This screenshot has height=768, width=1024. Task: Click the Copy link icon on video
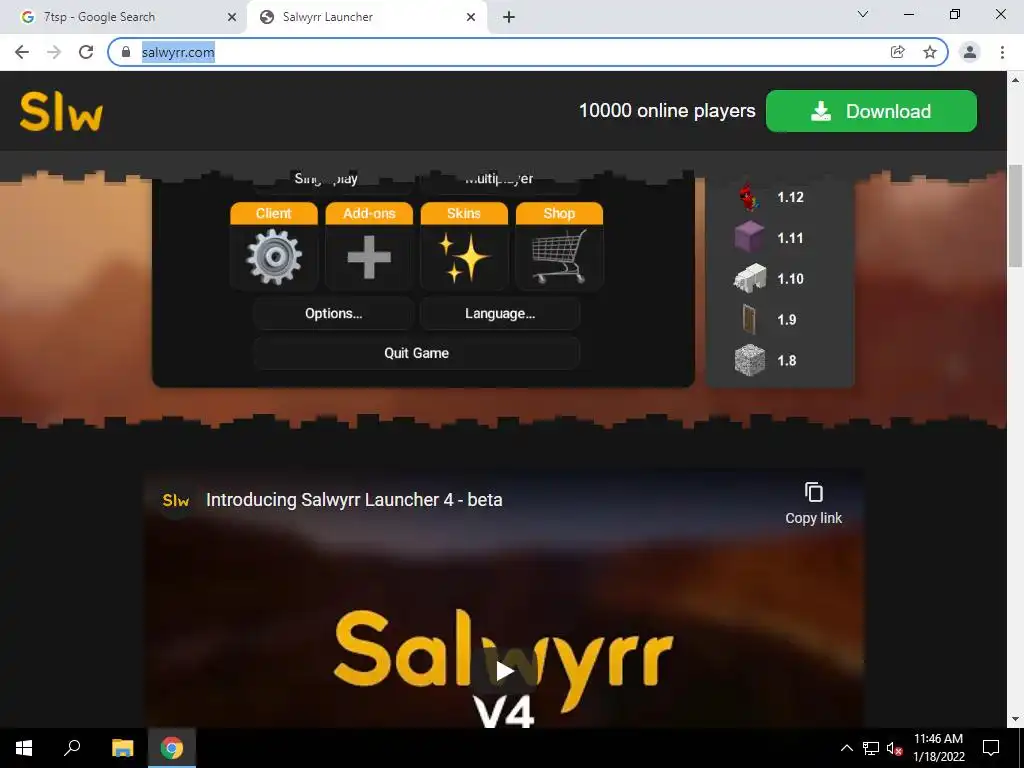pos(814,492)
